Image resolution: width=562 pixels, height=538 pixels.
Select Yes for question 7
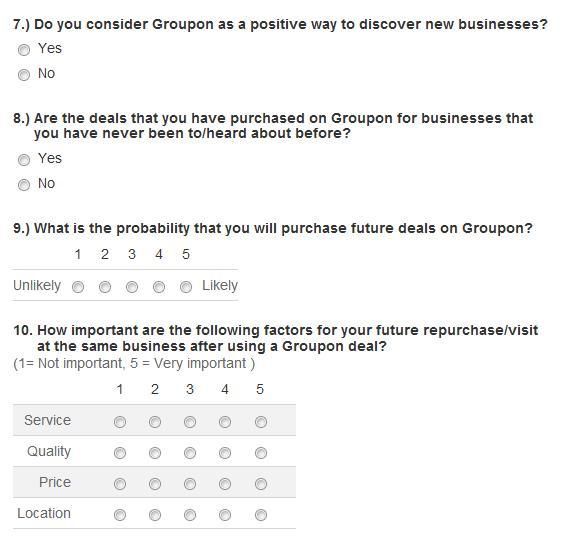pyautogui.click(x=24, y=50)
